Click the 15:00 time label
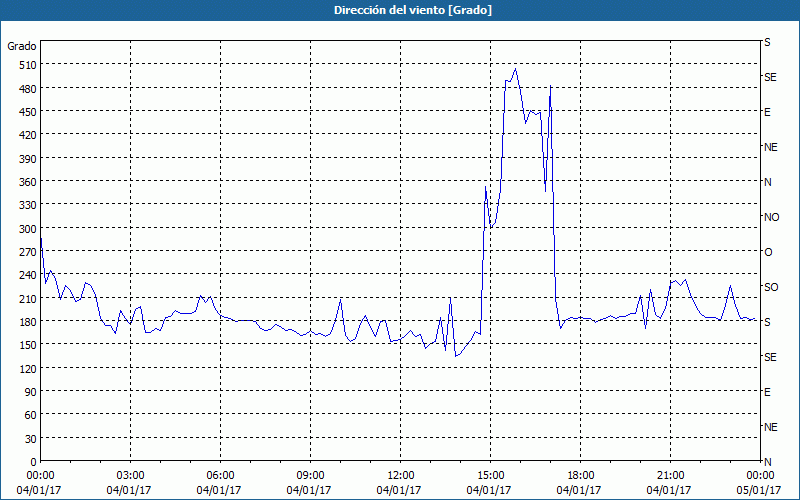This screenshot has width=800, height=500. [490, 476]
